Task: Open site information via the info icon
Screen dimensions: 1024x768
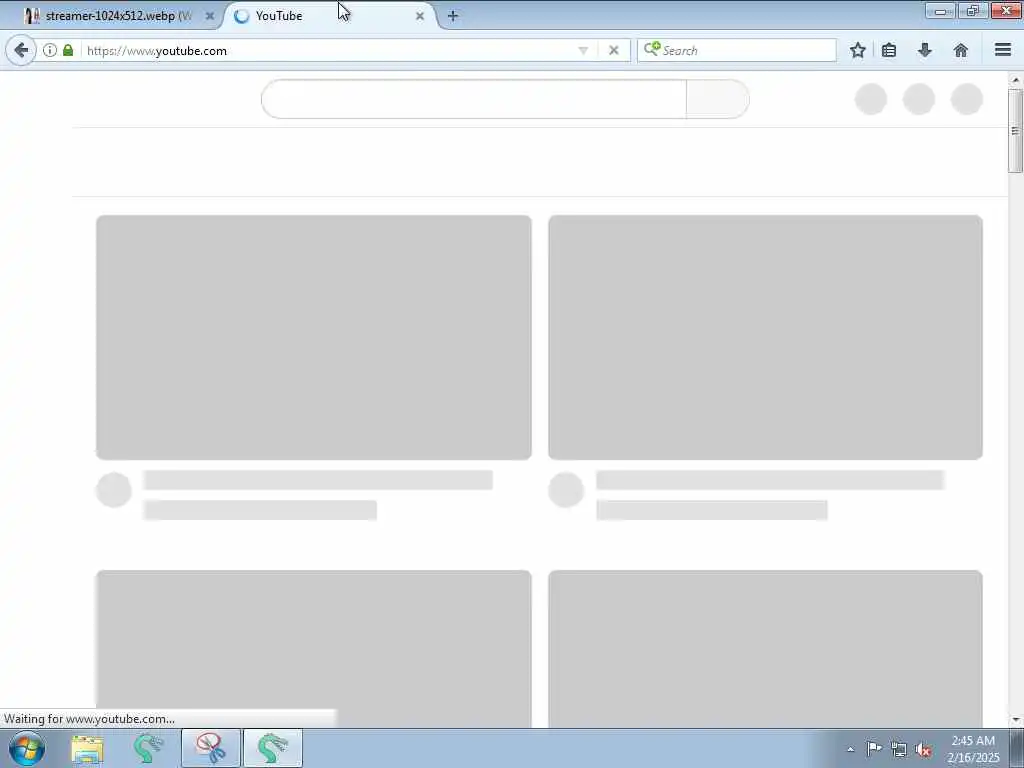Action: point(50,50)
